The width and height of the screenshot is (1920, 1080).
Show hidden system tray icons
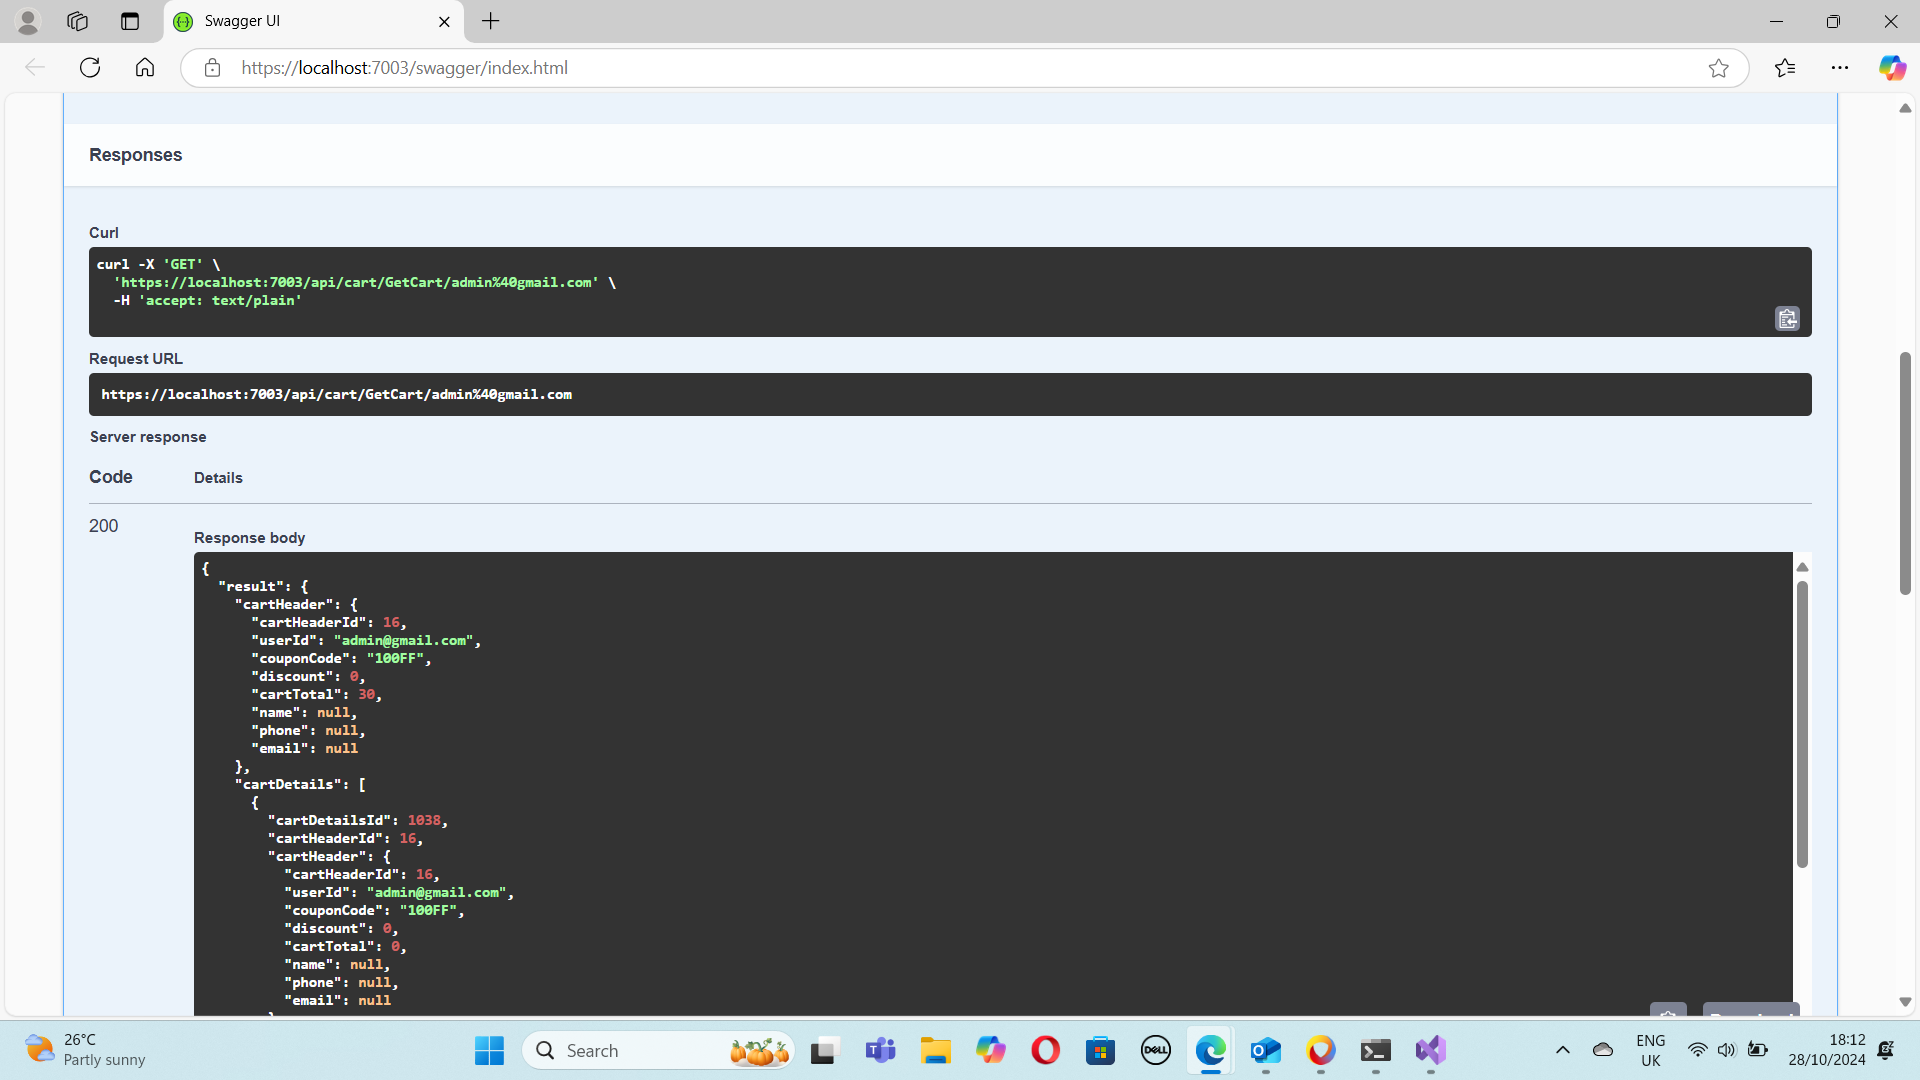click(x=1562, y=1050)
